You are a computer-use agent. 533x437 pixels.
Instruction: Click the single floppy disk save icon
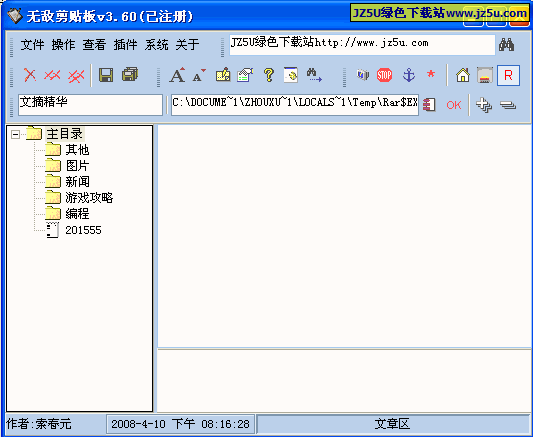(106, 75)
